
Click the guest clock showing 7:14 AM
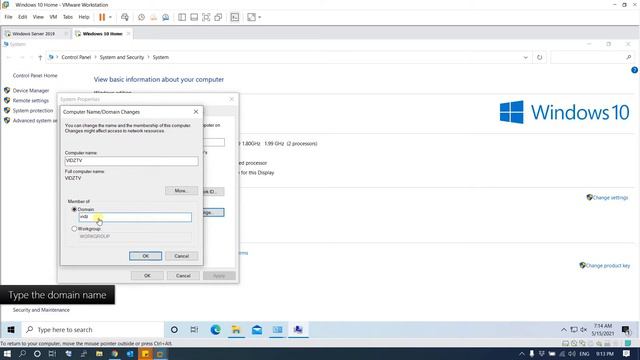[603, 330]
